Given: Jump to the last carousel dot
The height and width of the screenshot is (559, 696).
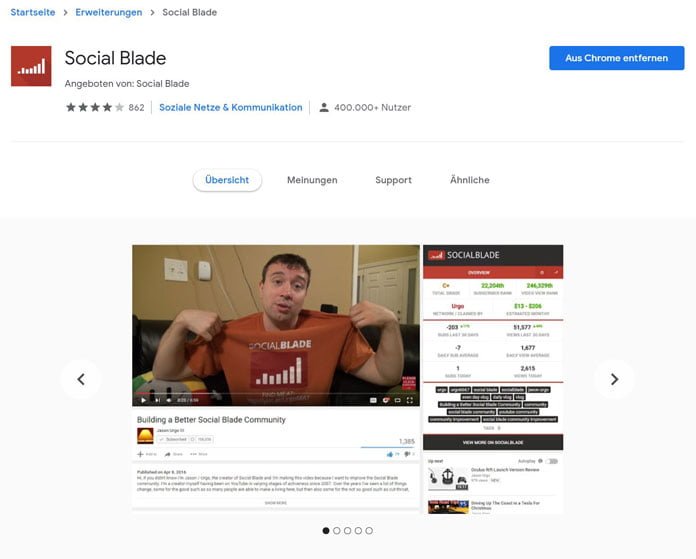Looking at the screenshot, I should tap(370, 531).
